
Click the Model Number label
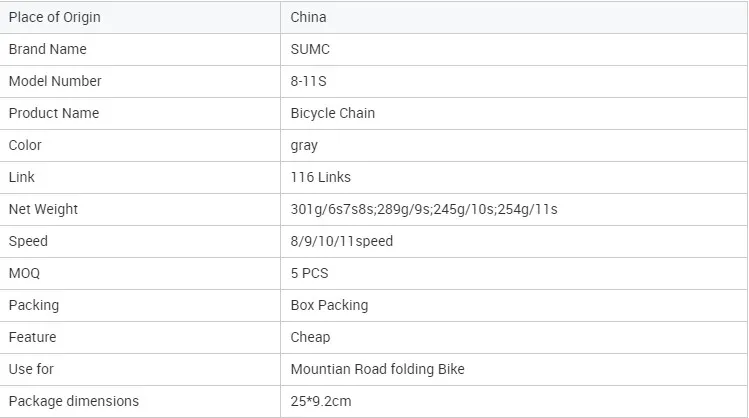click(55, 81)
